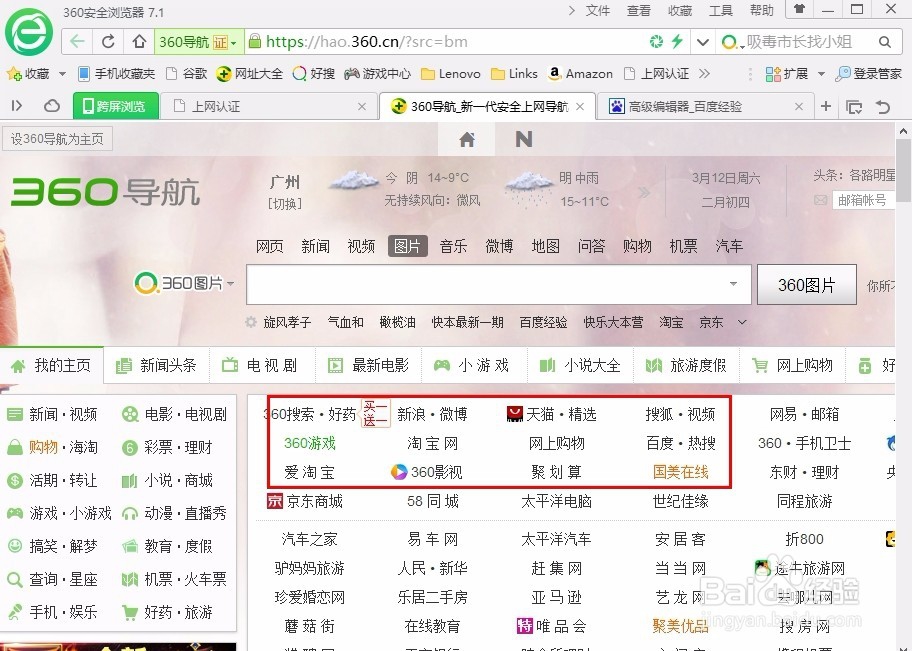Open 工具 menu
912x651 pixels.
tap(721, 10)
